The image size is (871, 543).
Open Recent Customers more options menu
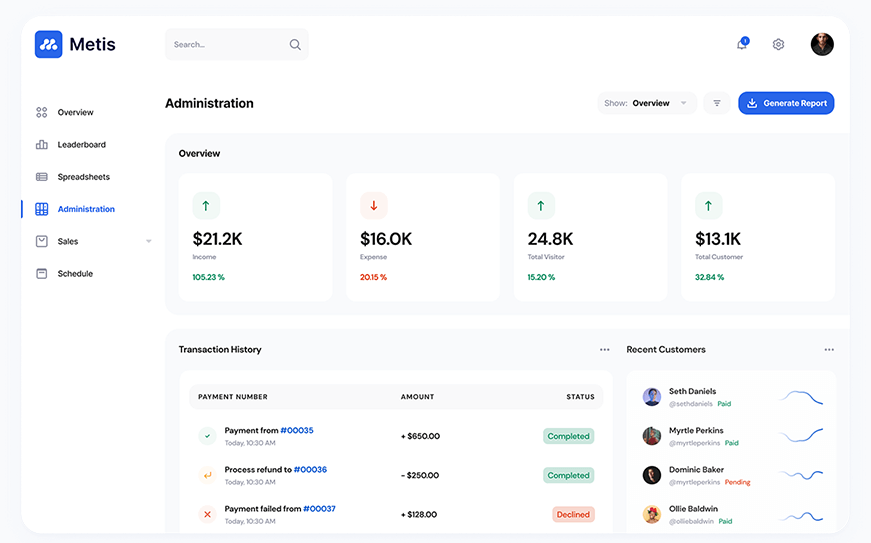pos(828,350)
